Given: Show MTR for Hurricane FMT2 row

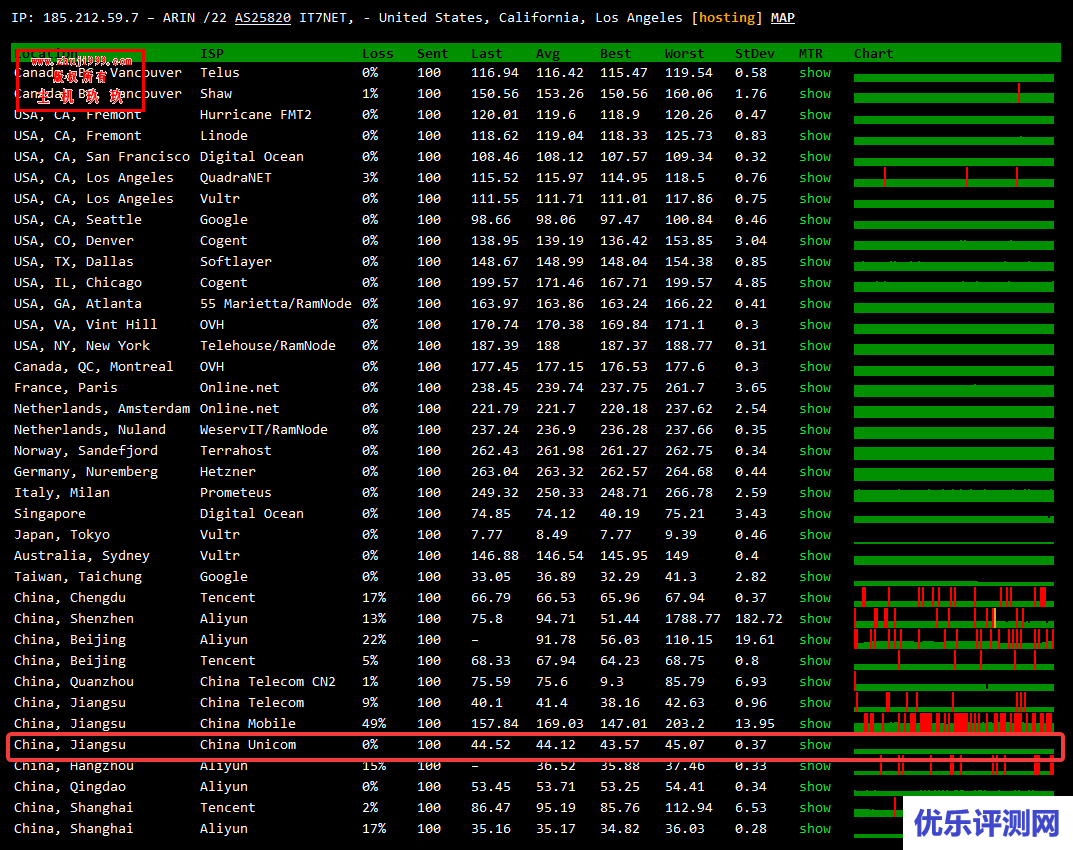Looking at the screenshot, I should [815, 114].
